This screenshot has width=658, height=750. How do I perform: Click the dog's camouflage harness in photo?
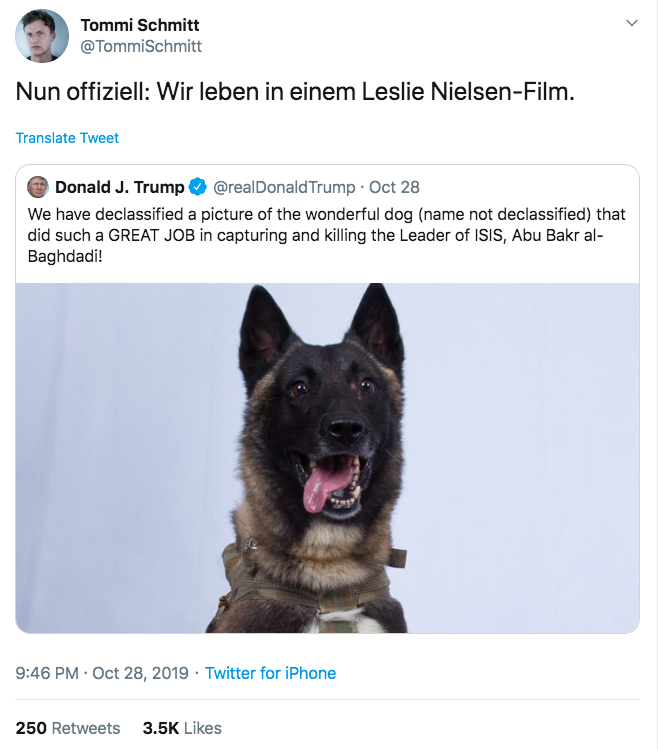[x=311, y=586]
